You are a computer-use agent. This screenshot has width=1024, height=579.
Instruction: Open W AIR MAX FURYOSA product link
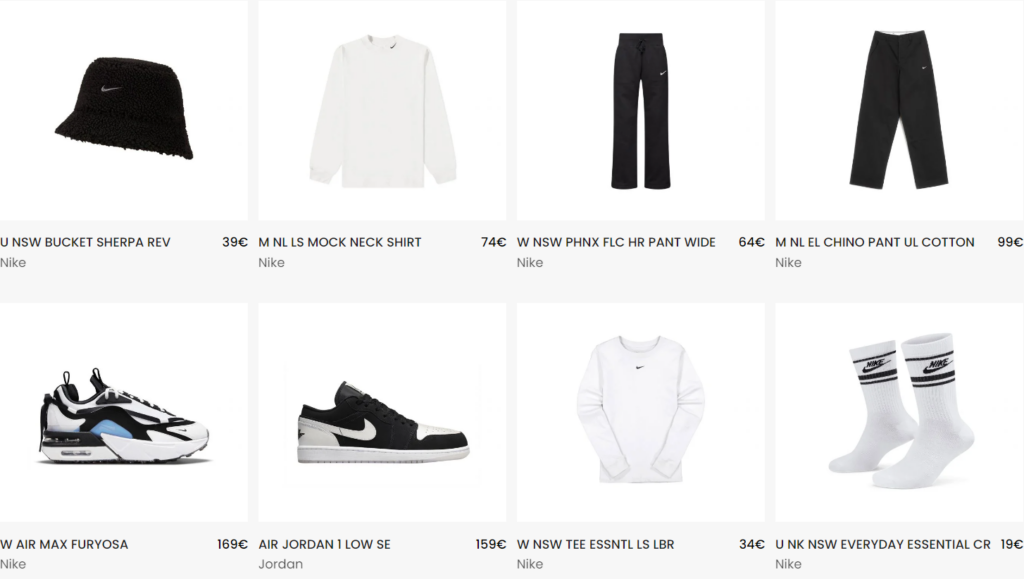[64, 544]
